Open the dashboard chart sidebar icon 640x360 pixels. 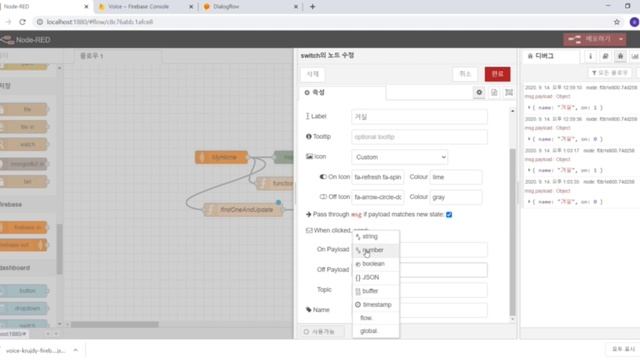635,56
